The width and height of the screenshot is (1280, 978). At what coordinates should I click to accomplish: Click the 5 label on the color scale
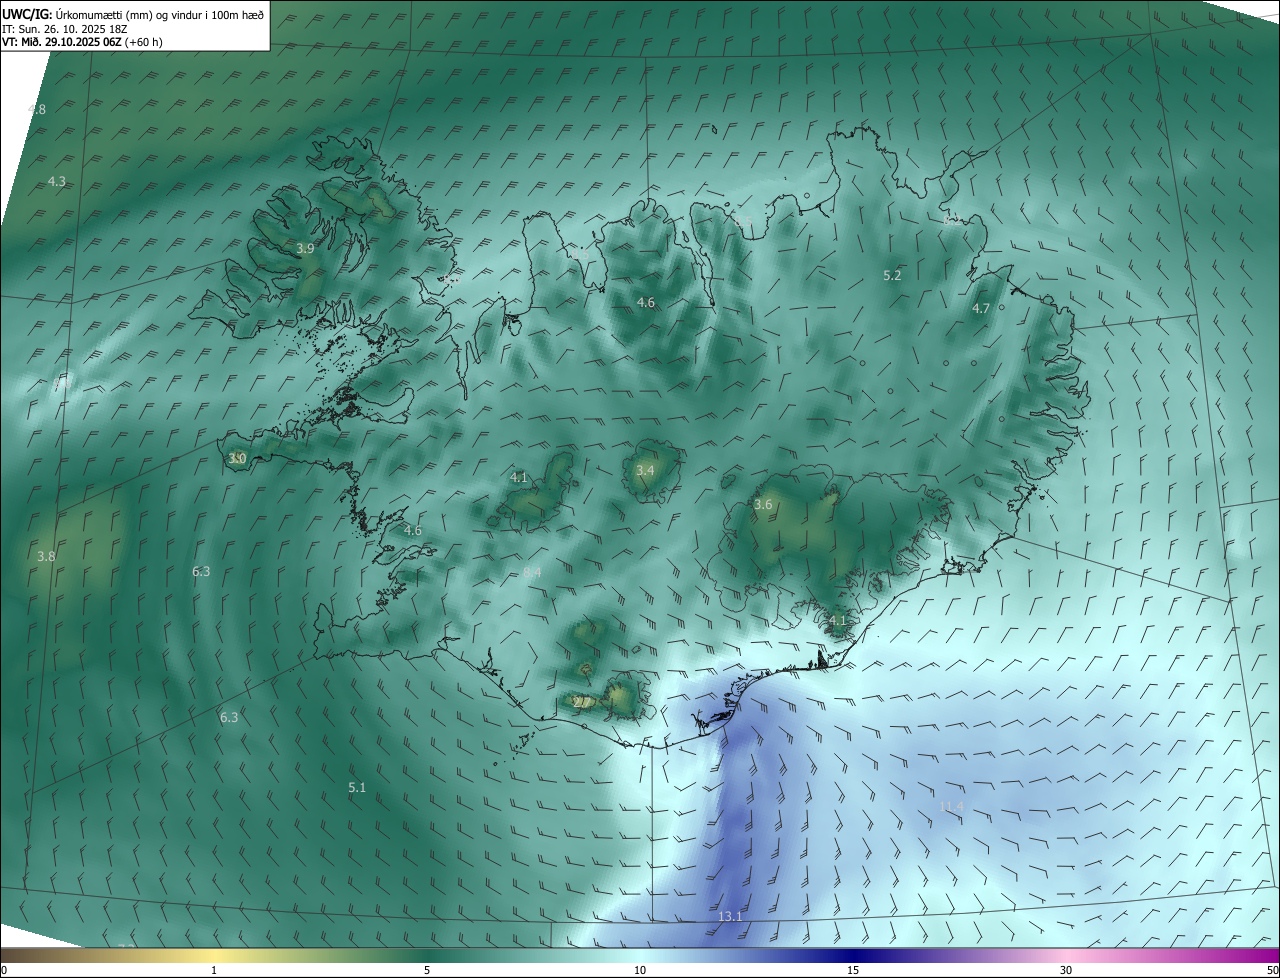[427, 970]
